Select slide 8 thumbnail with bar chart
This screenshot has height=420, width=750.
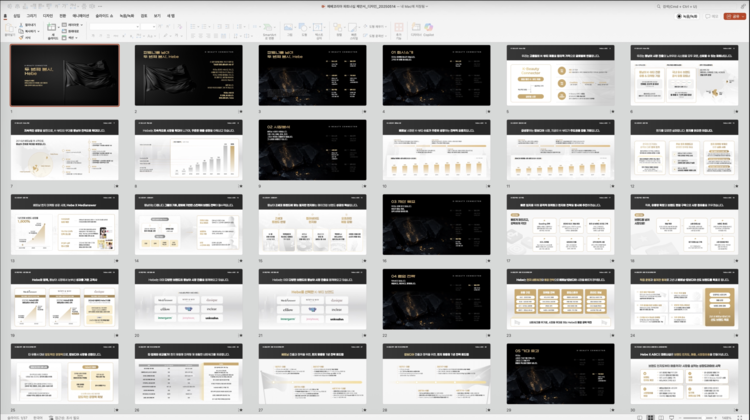[188, 150]
